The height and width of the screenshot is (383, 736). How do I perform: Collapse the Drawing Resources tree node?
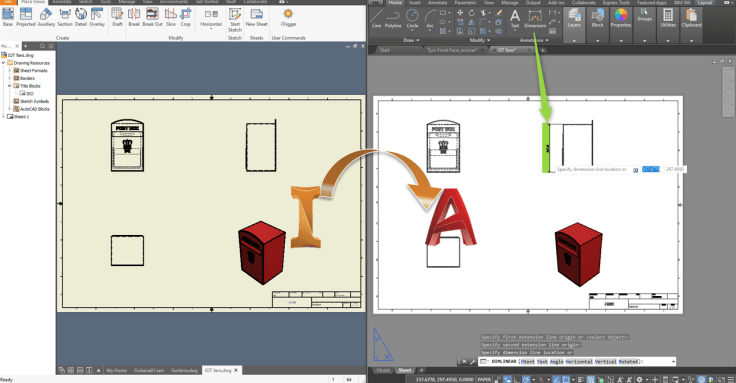click(4, 63)
